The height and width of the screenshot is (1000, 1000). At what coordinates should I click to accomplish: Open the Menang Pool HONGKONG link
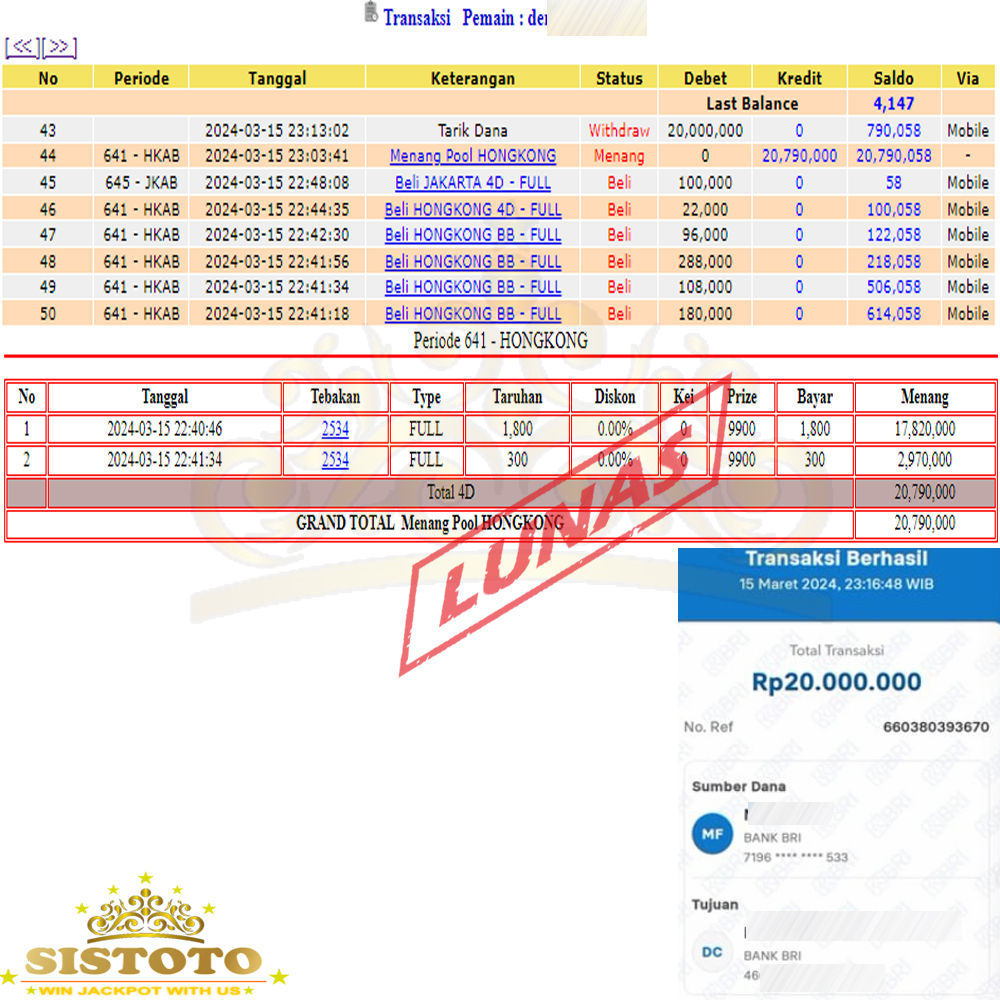coord(473,156)
